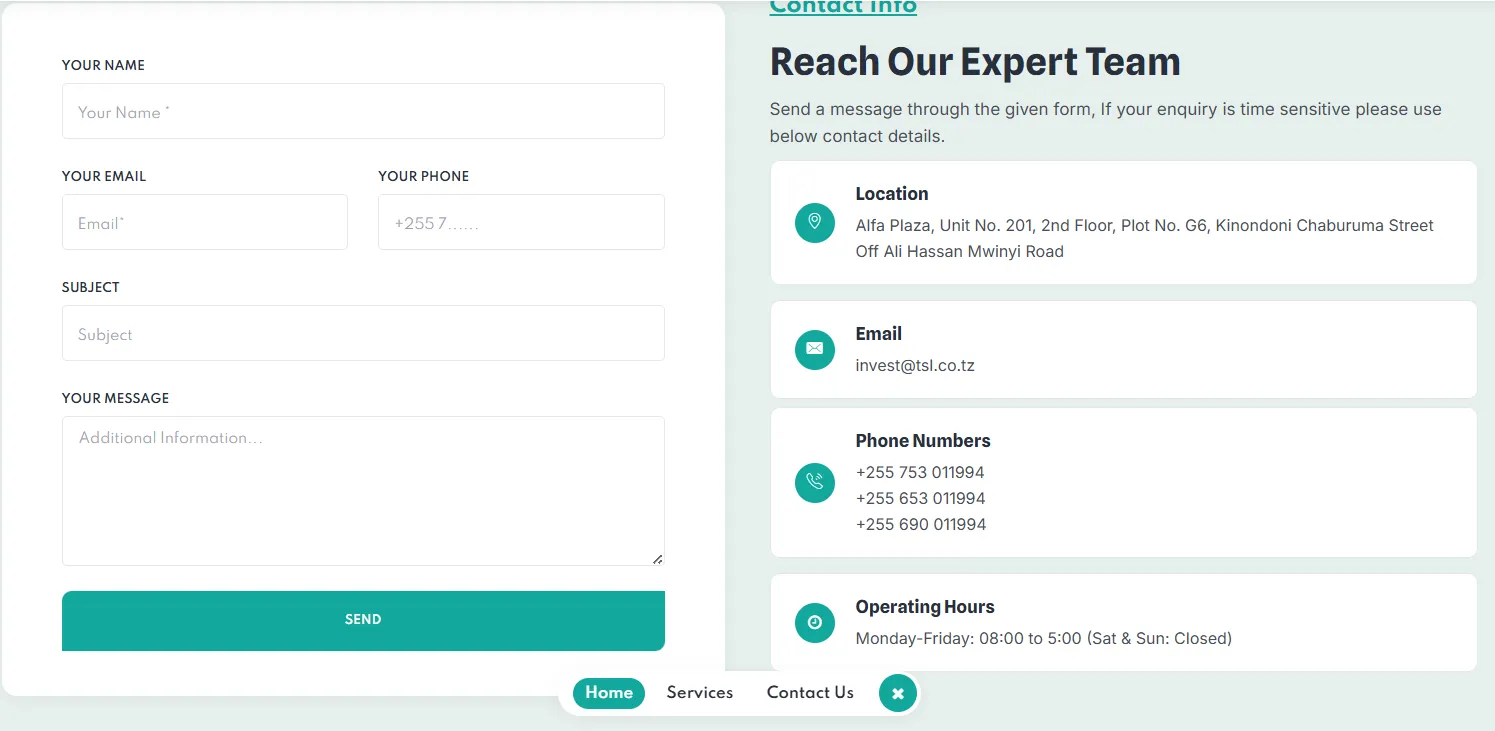Image resolution: width=1495 pixels, height=731 pixels.
Task: Click the phone handset icon
Action: (814, 482)
